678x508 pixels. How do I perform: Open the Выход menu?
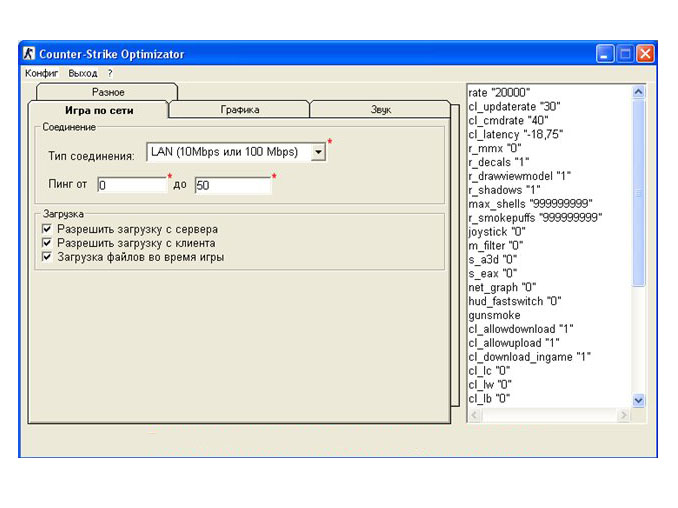(x=83, y=73)
